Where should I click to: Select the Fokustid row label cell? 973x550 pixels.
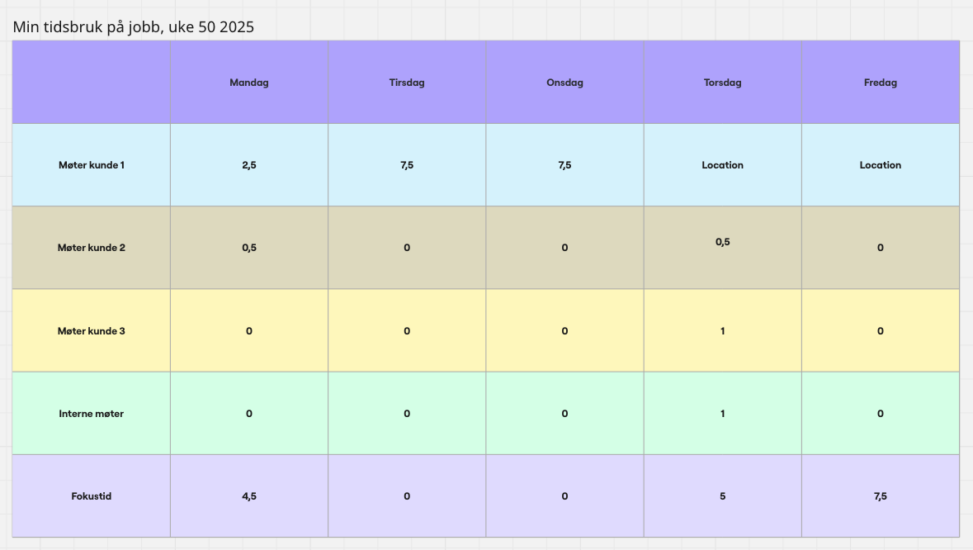pos(91,496)
